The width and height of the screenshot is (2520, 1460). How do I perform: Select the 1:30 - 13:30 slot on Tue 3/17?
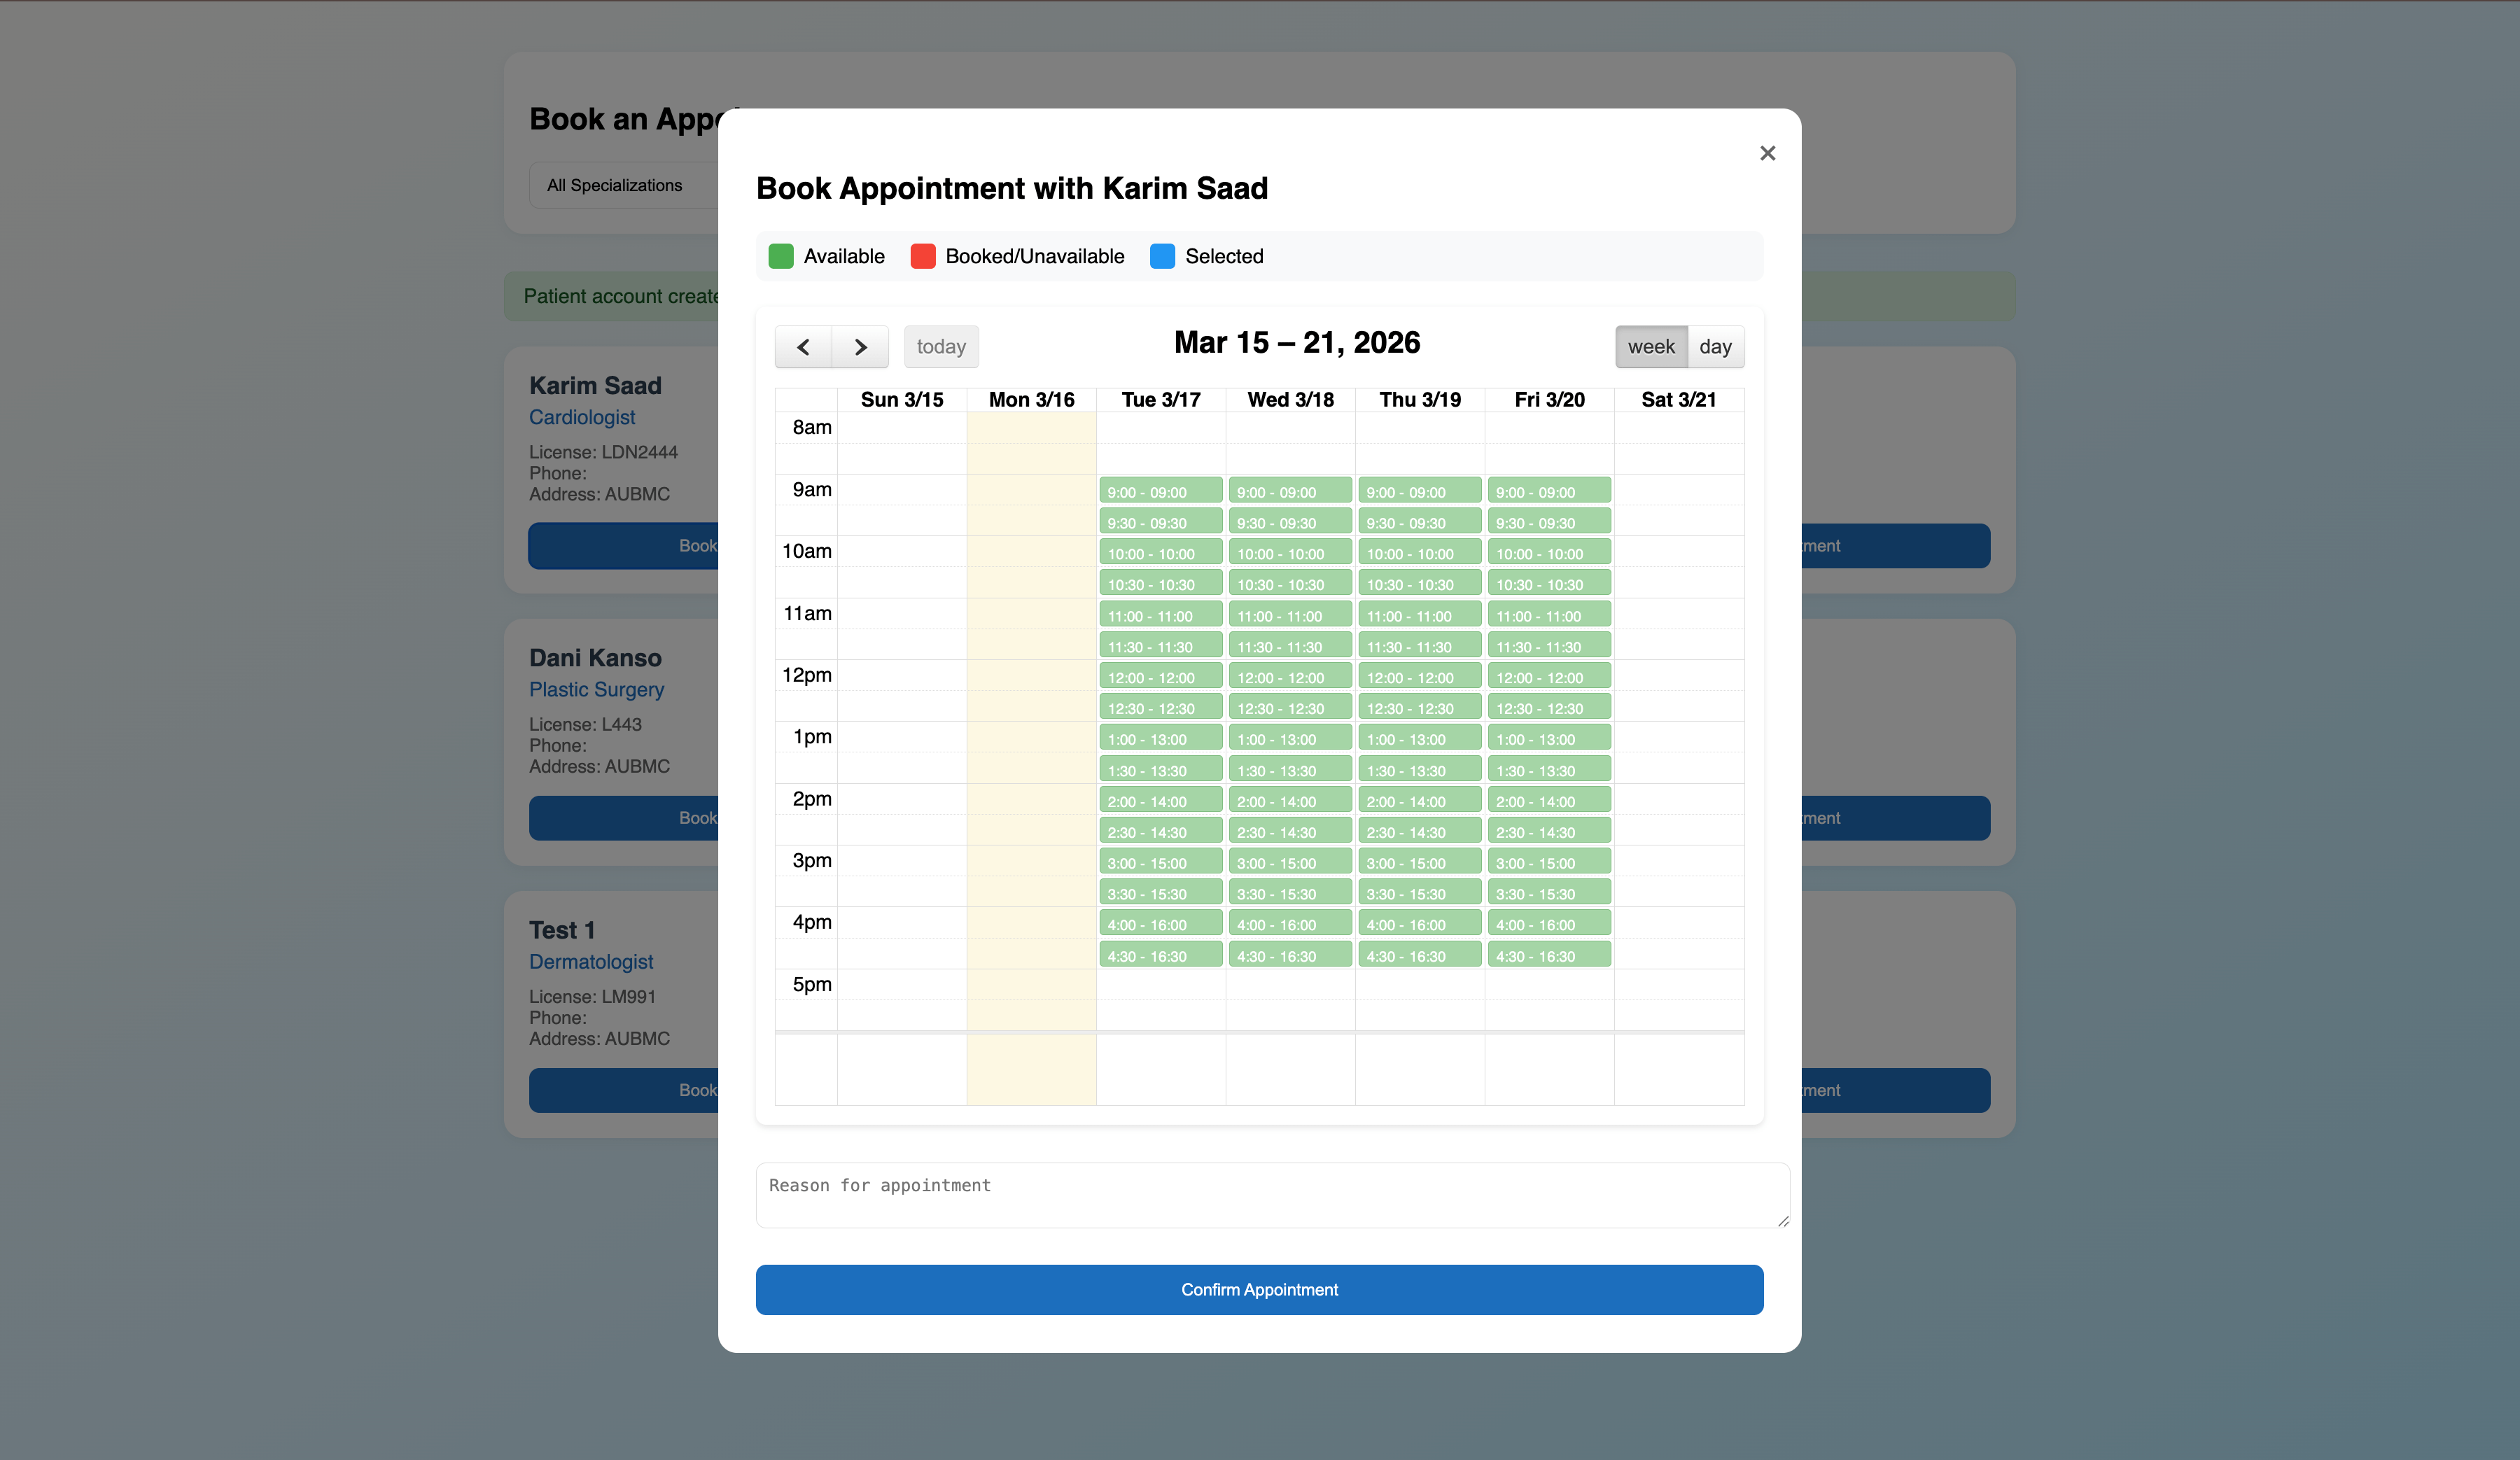click(x=1160, y=769)
